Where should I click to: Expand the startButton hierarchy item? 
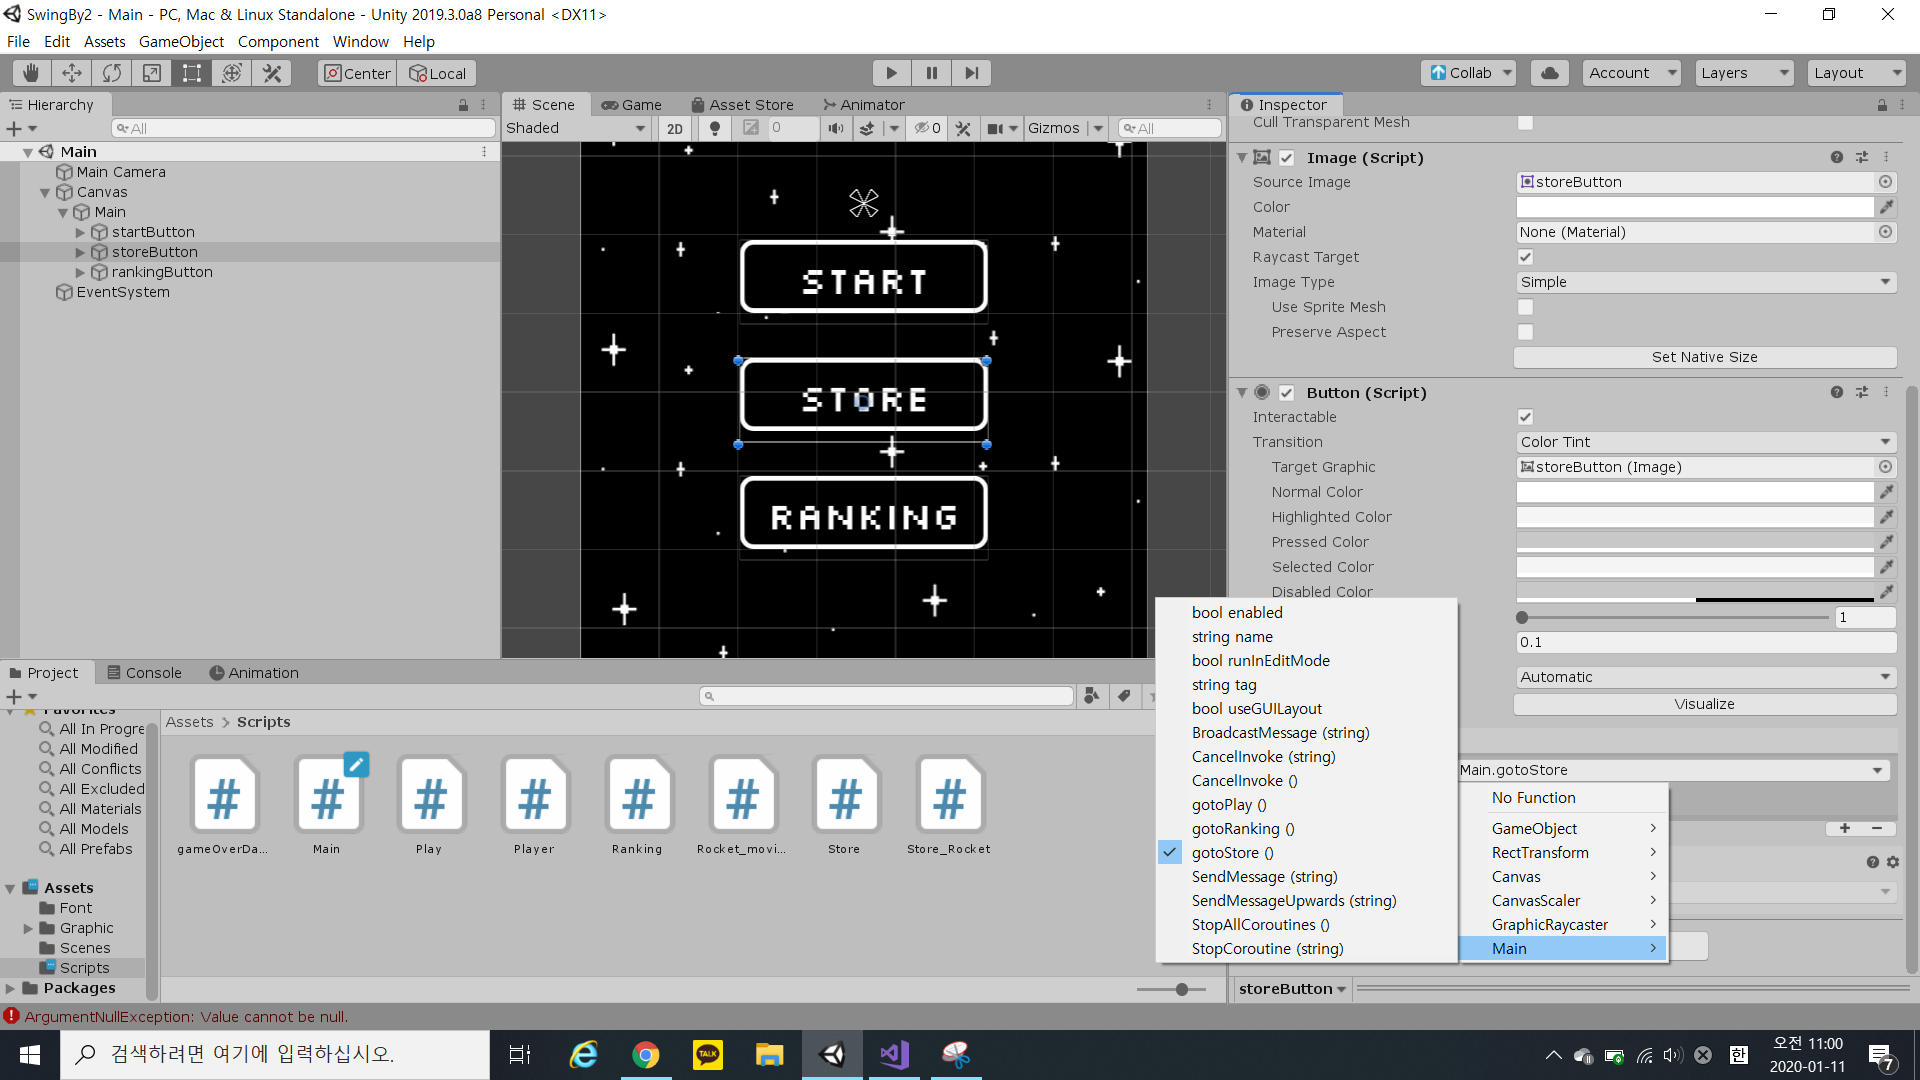click(x=80, y=232)
